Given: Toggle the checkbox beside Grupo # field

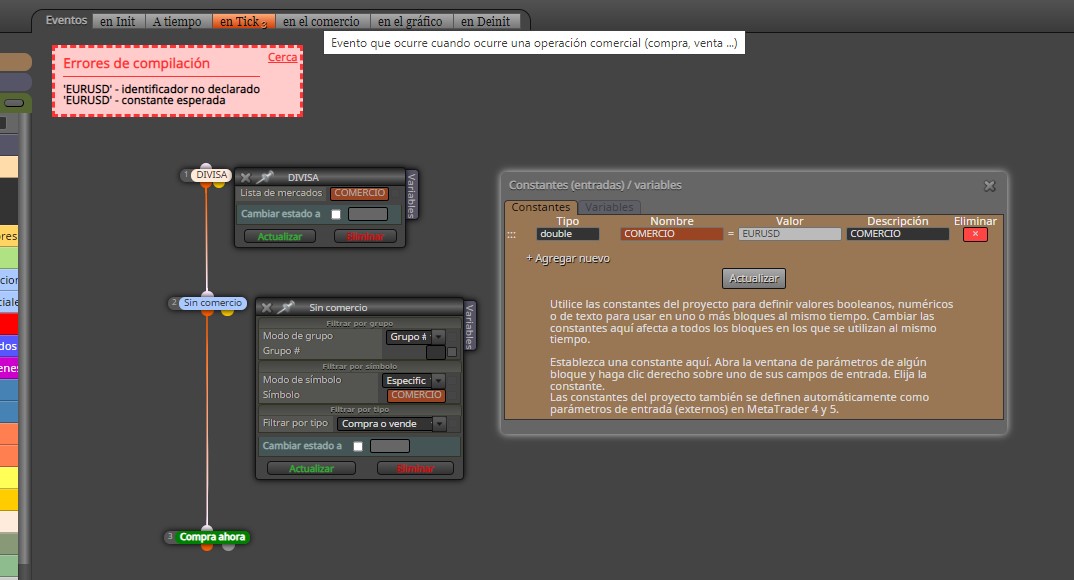Looking at the screenshot, I should pyautogui.click(x=452, y=352).
